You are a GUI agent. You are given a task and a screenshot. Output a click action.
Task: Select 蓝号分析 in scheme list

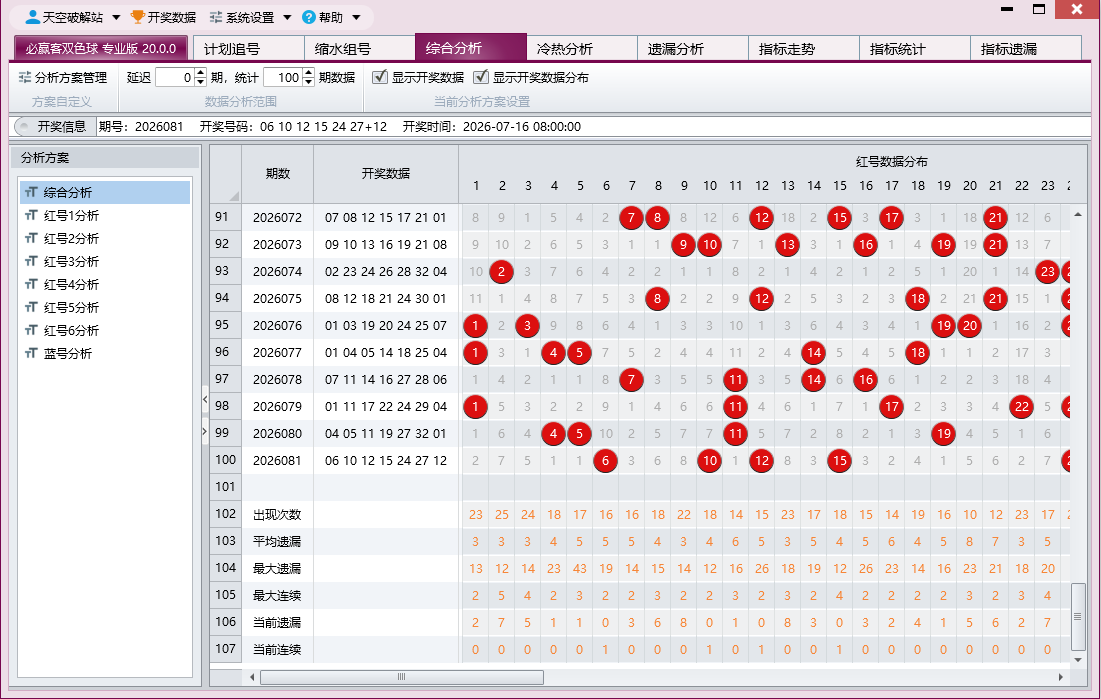coord(105,353)
